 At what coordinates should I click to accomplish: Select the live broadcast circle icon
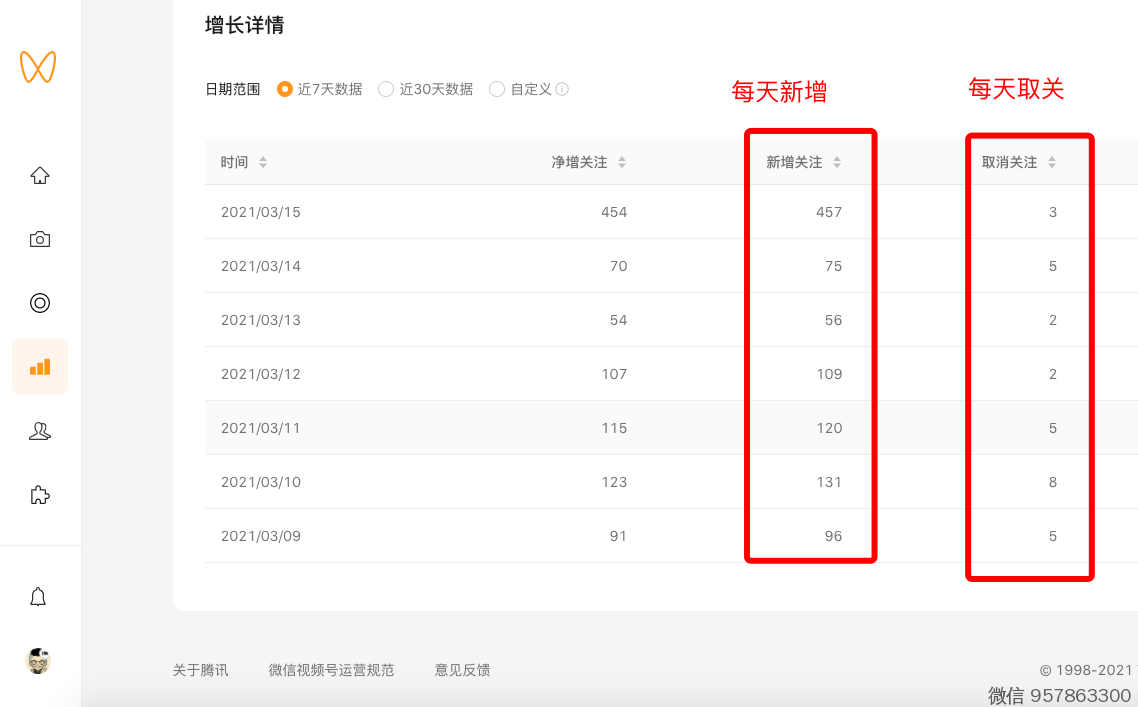click(x=40, y=303)
